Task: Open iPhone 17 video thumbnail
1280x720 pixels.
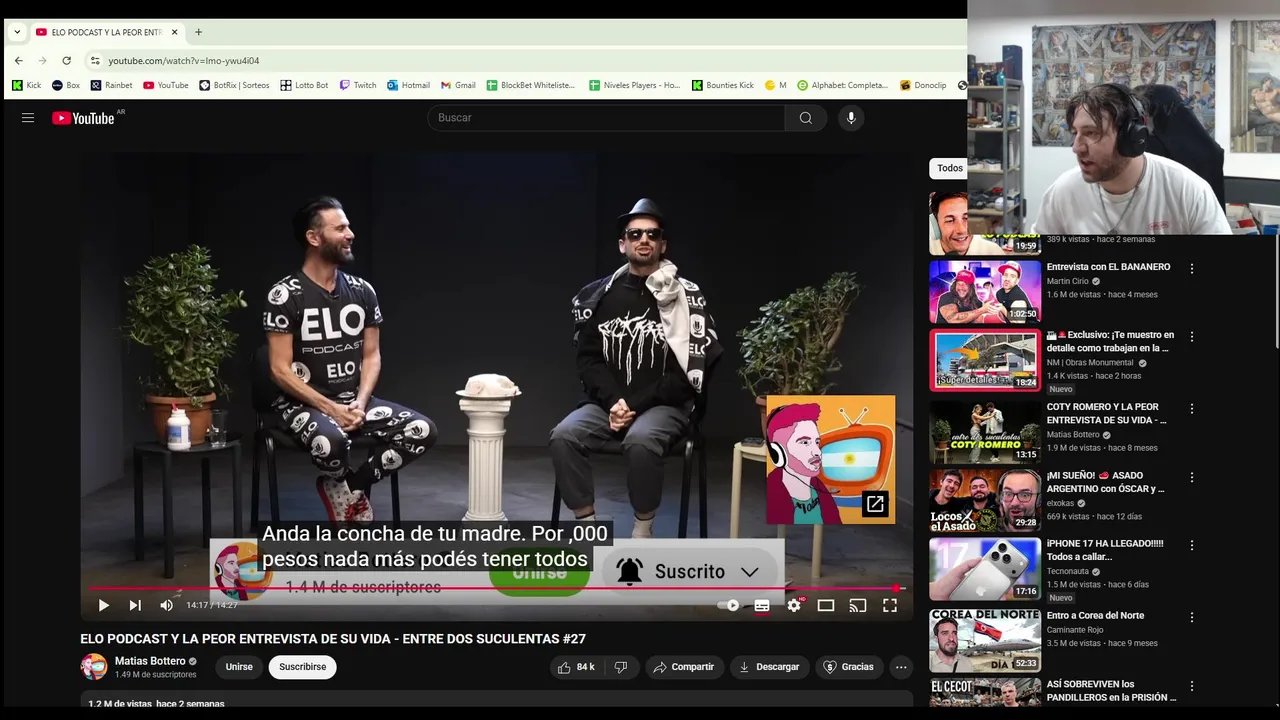Action: [x=985, y=569]
